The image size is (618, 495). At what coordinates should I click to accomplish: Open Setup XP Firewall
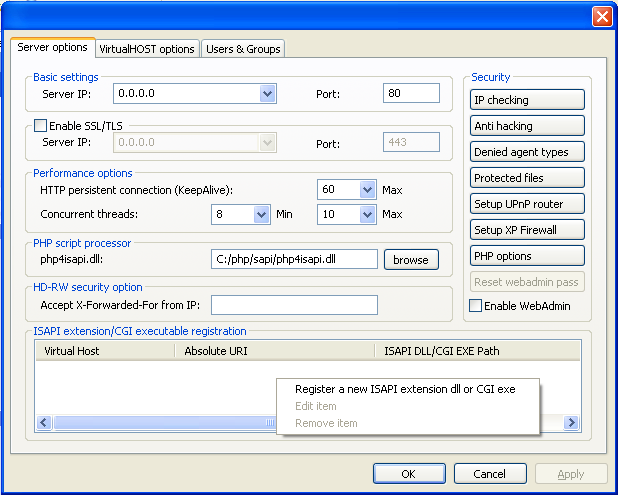click(x=527, y=230)
